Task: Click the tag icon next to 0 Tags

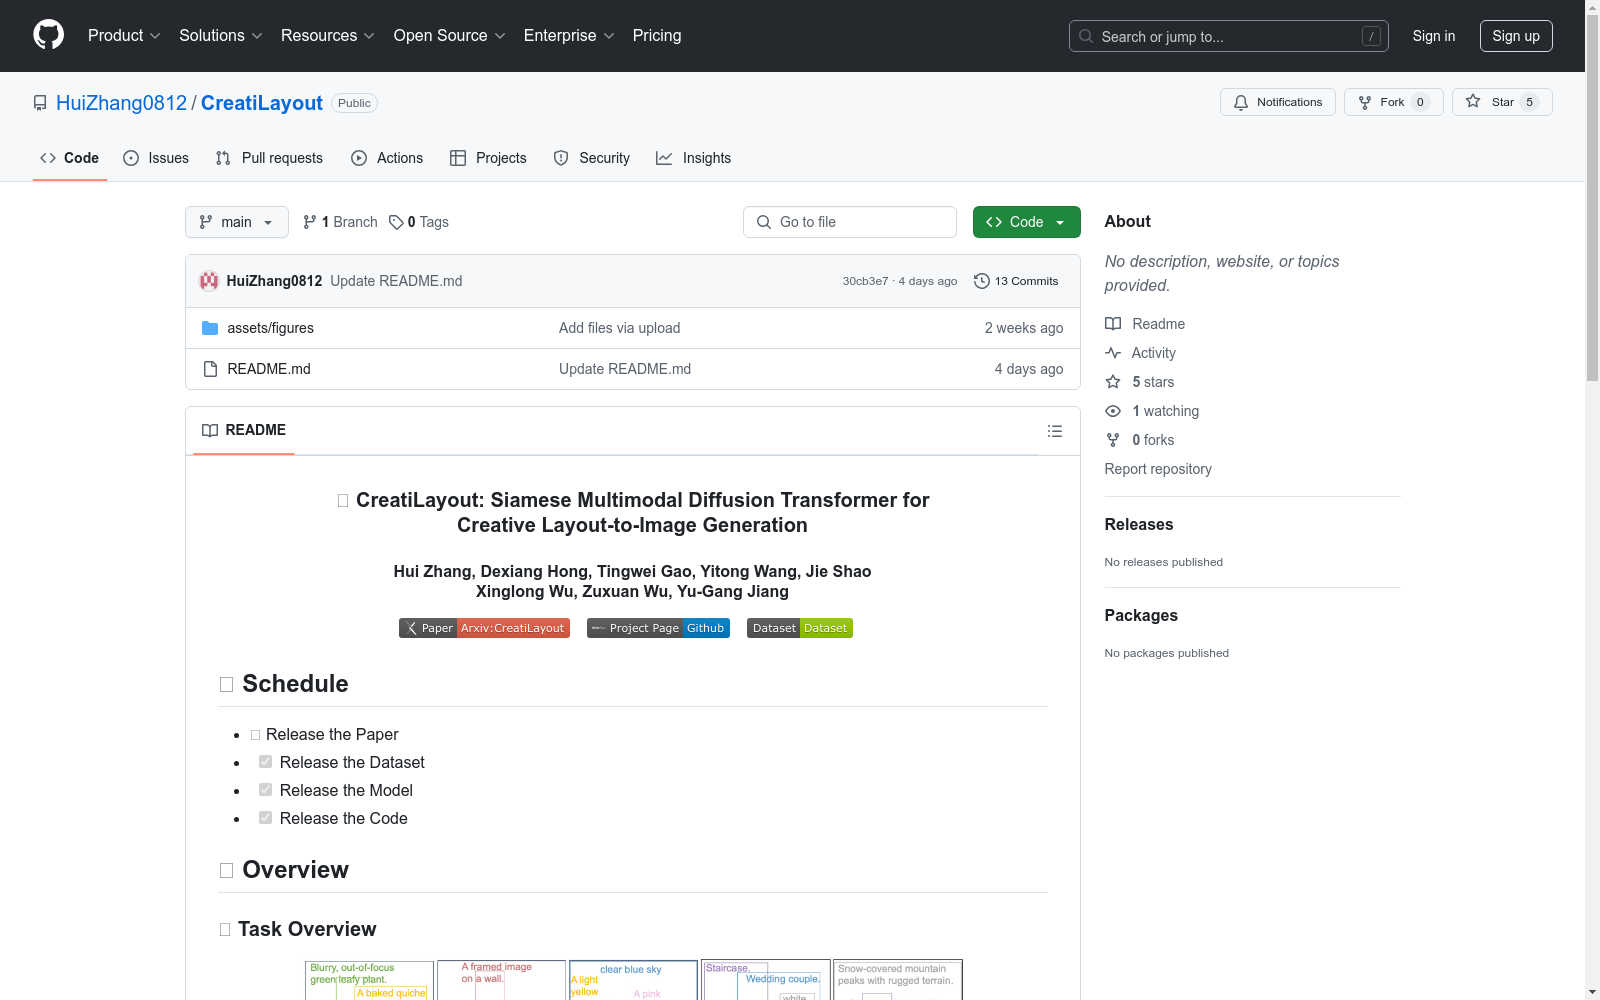Action: pos(396,222)
